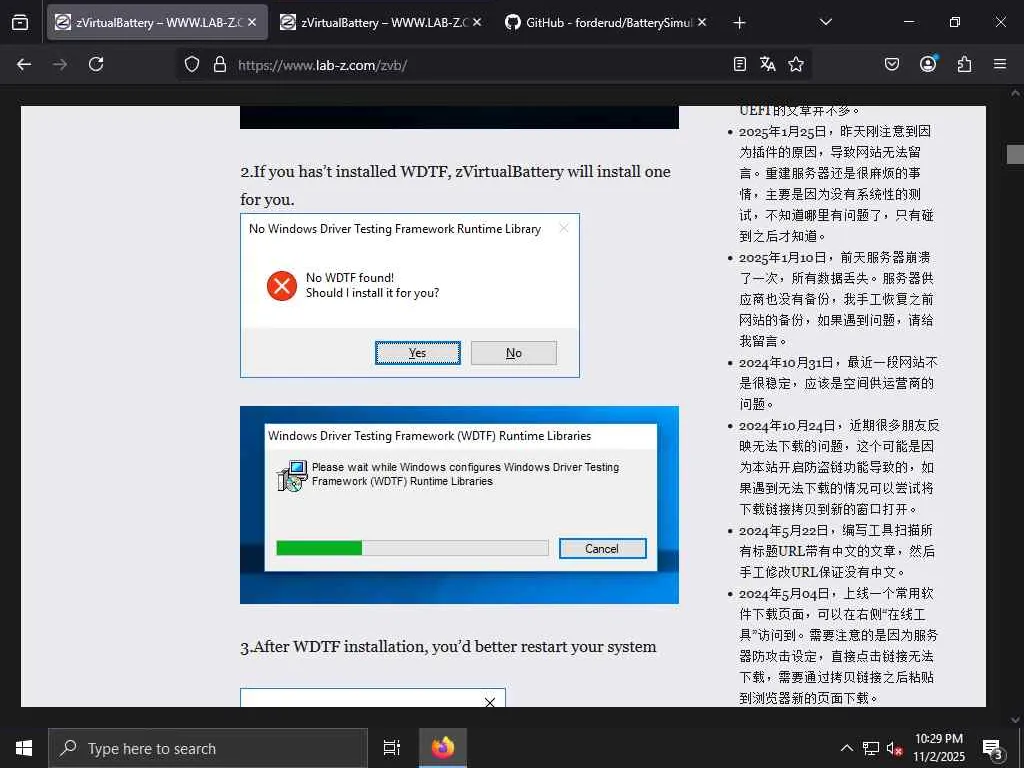Close the GitHub tab
The image size is (1024, 768).
click(702, 22)
